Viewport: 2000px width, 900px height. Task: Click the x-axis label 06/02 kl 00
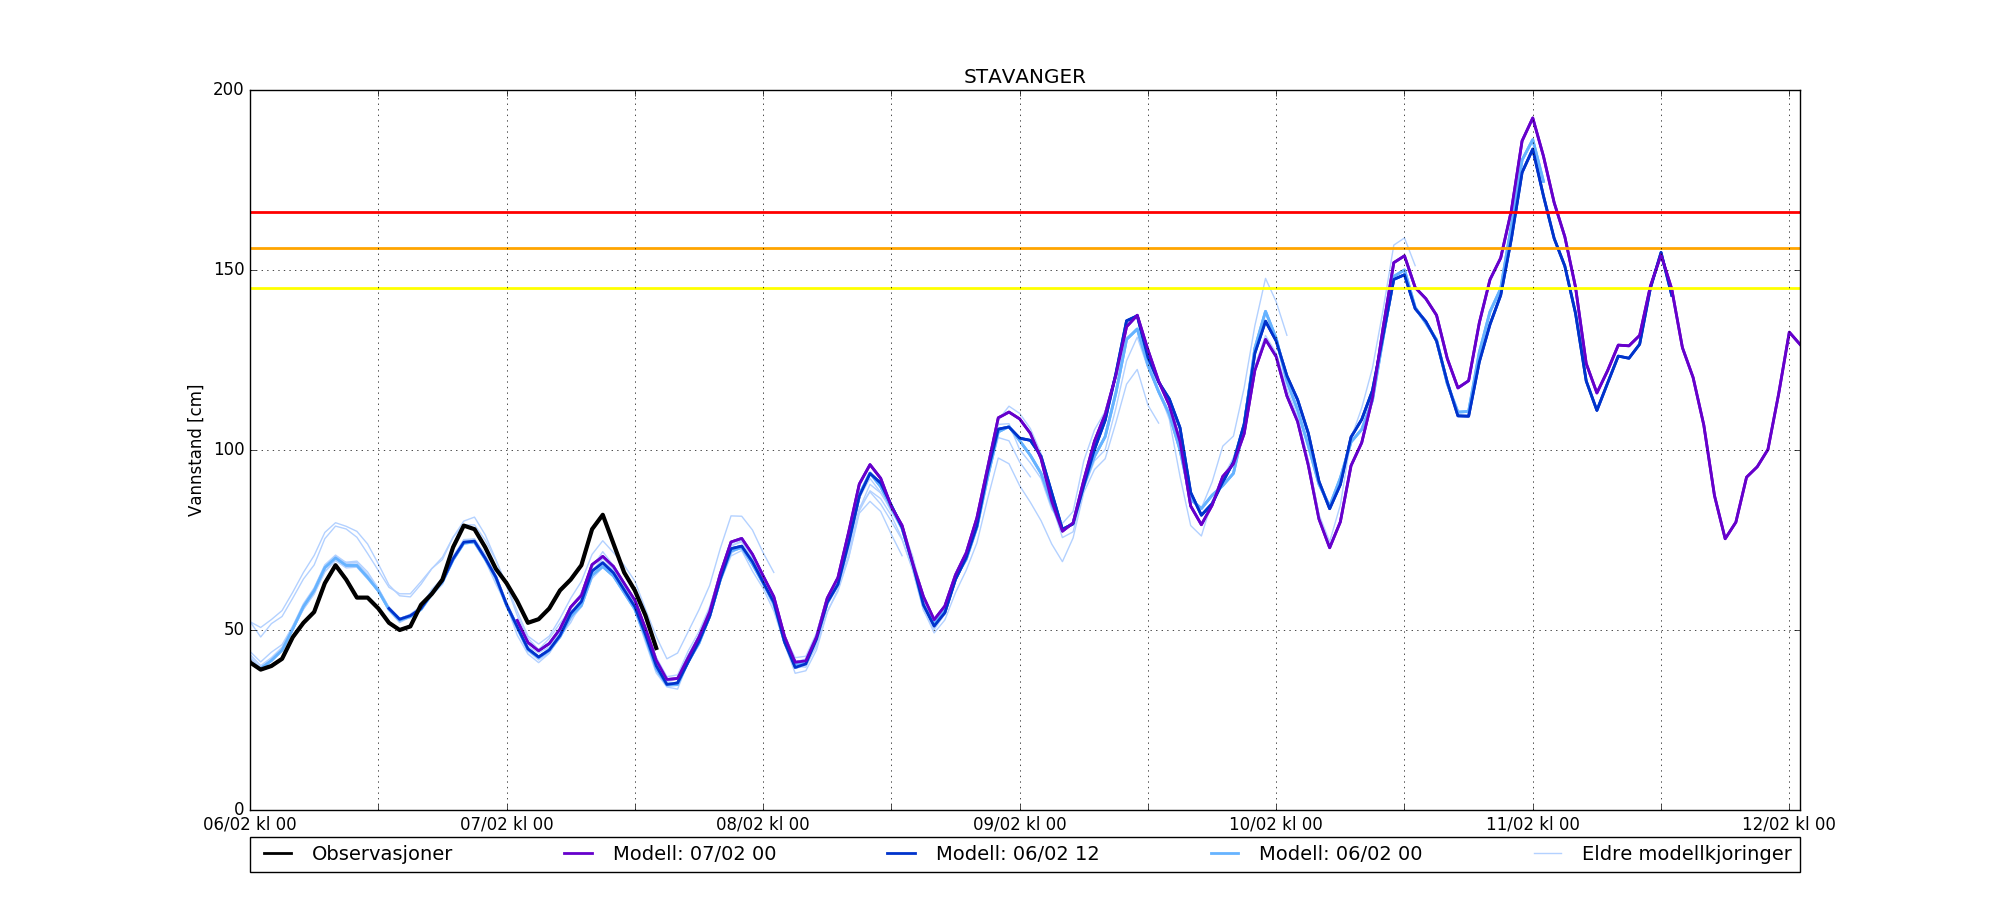tap(250, 824)
